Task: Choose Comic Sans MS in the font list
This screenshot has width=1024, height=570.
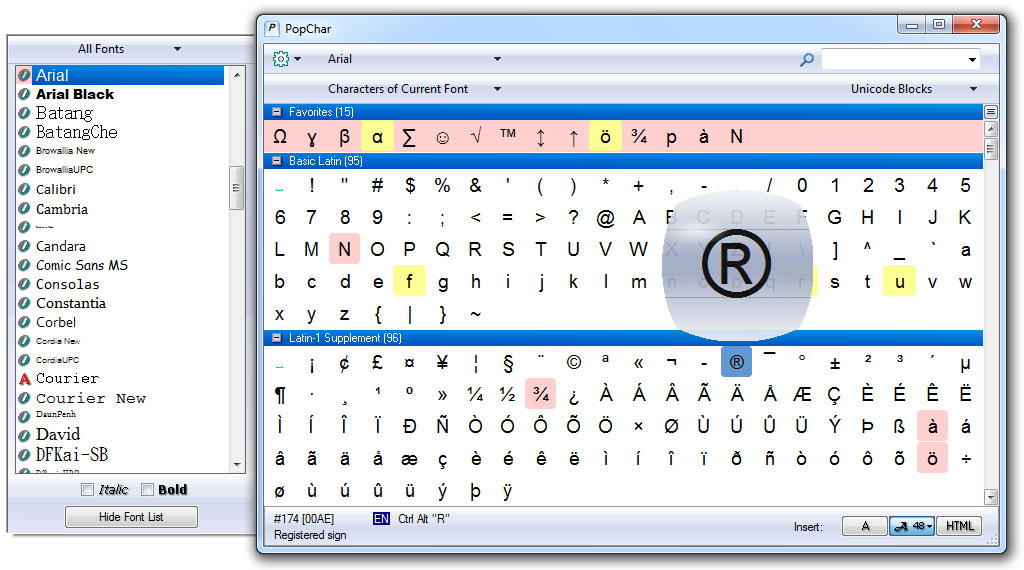Action: pyautogui.click(x=82, y=265)
